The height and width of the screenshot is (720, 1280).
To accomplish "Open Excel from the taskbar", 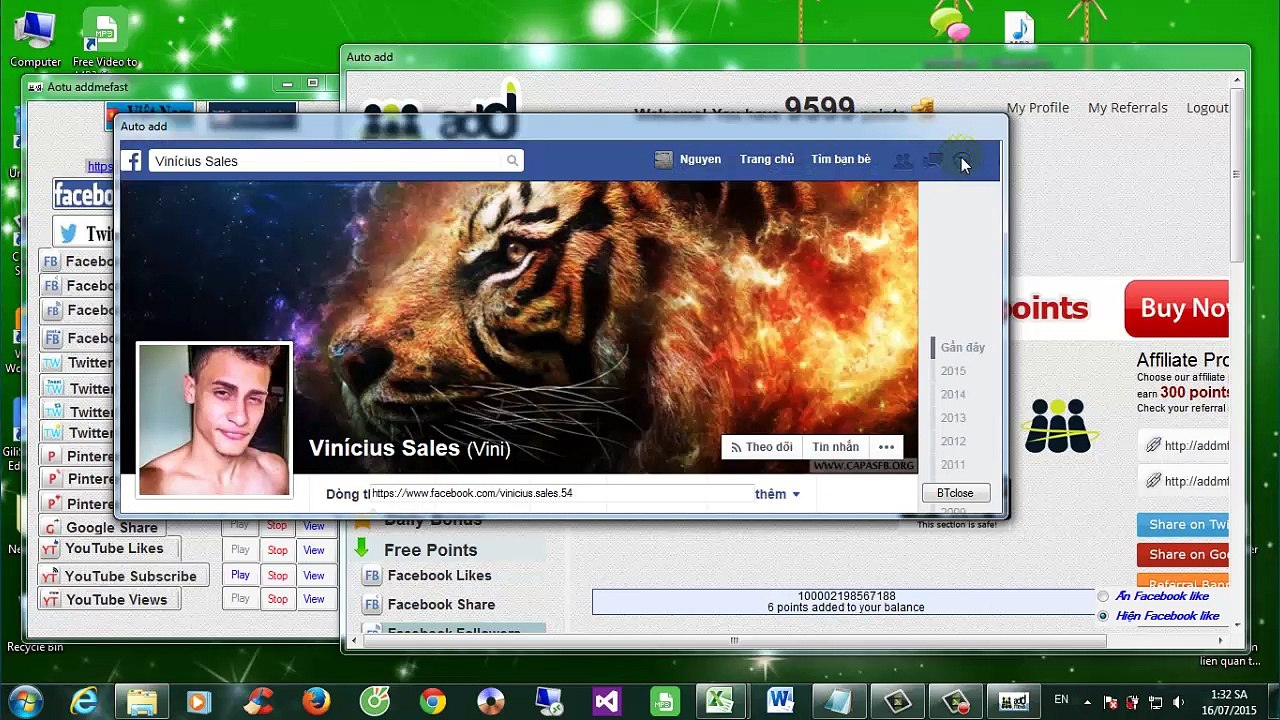I will point(721,701).
